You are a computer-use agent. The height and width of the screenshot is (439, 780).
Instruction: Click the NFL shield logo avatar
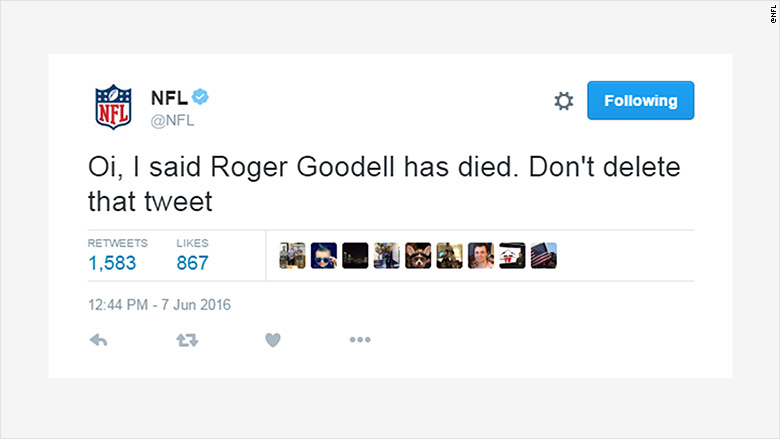(x=112, y=106)
